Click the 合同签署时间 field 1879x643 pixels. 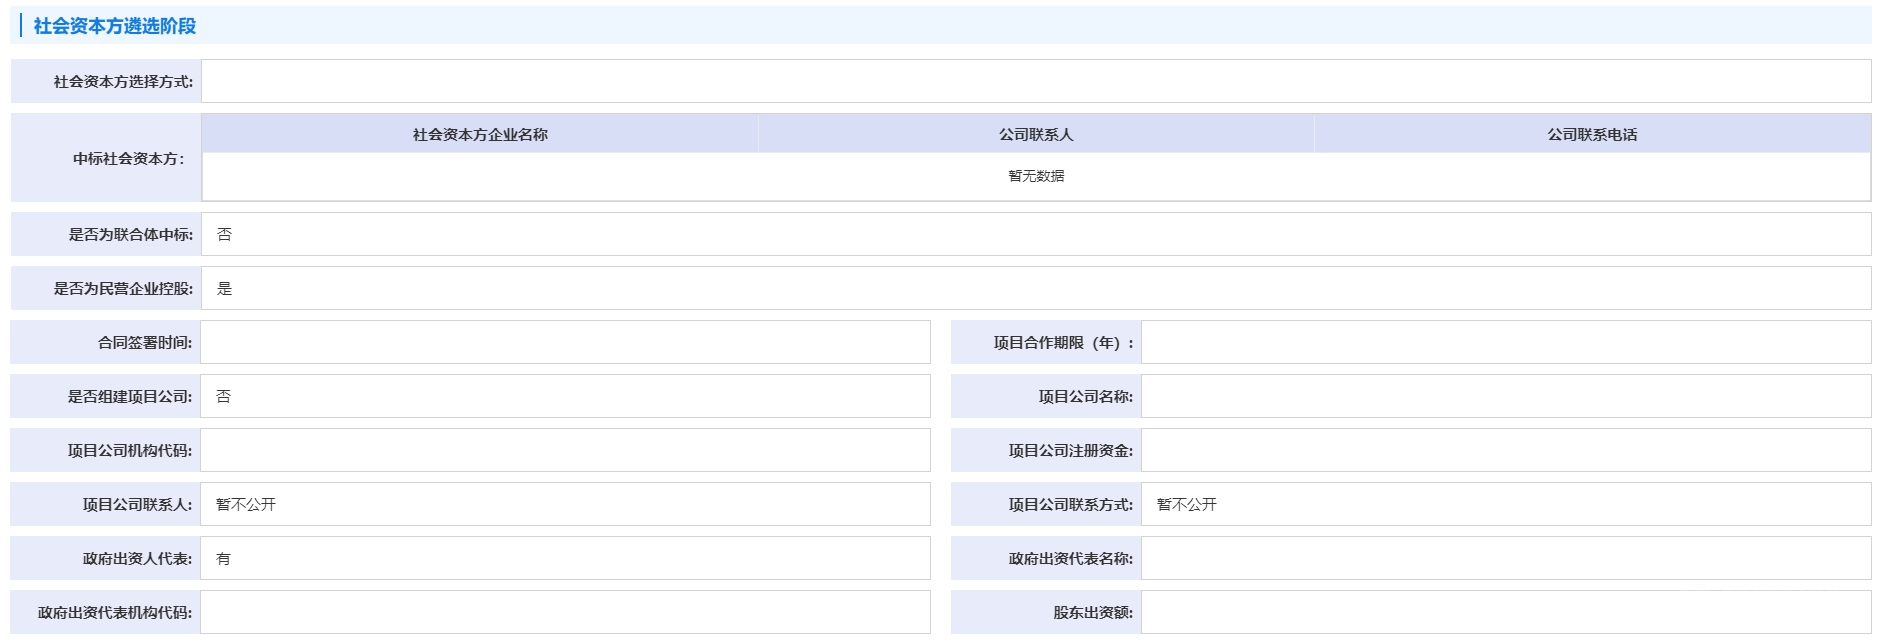(x=565, y=342)
